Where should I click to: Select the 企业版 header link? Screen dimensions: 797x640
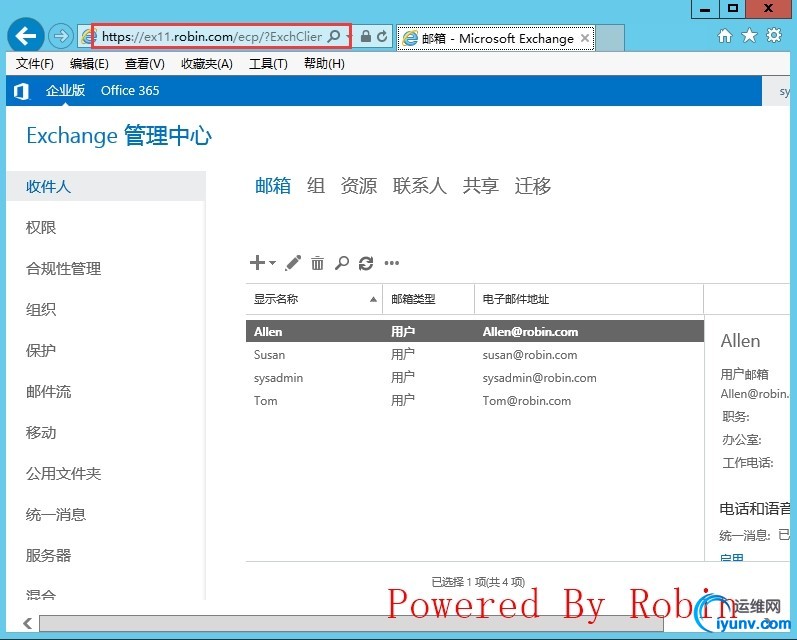65,90
